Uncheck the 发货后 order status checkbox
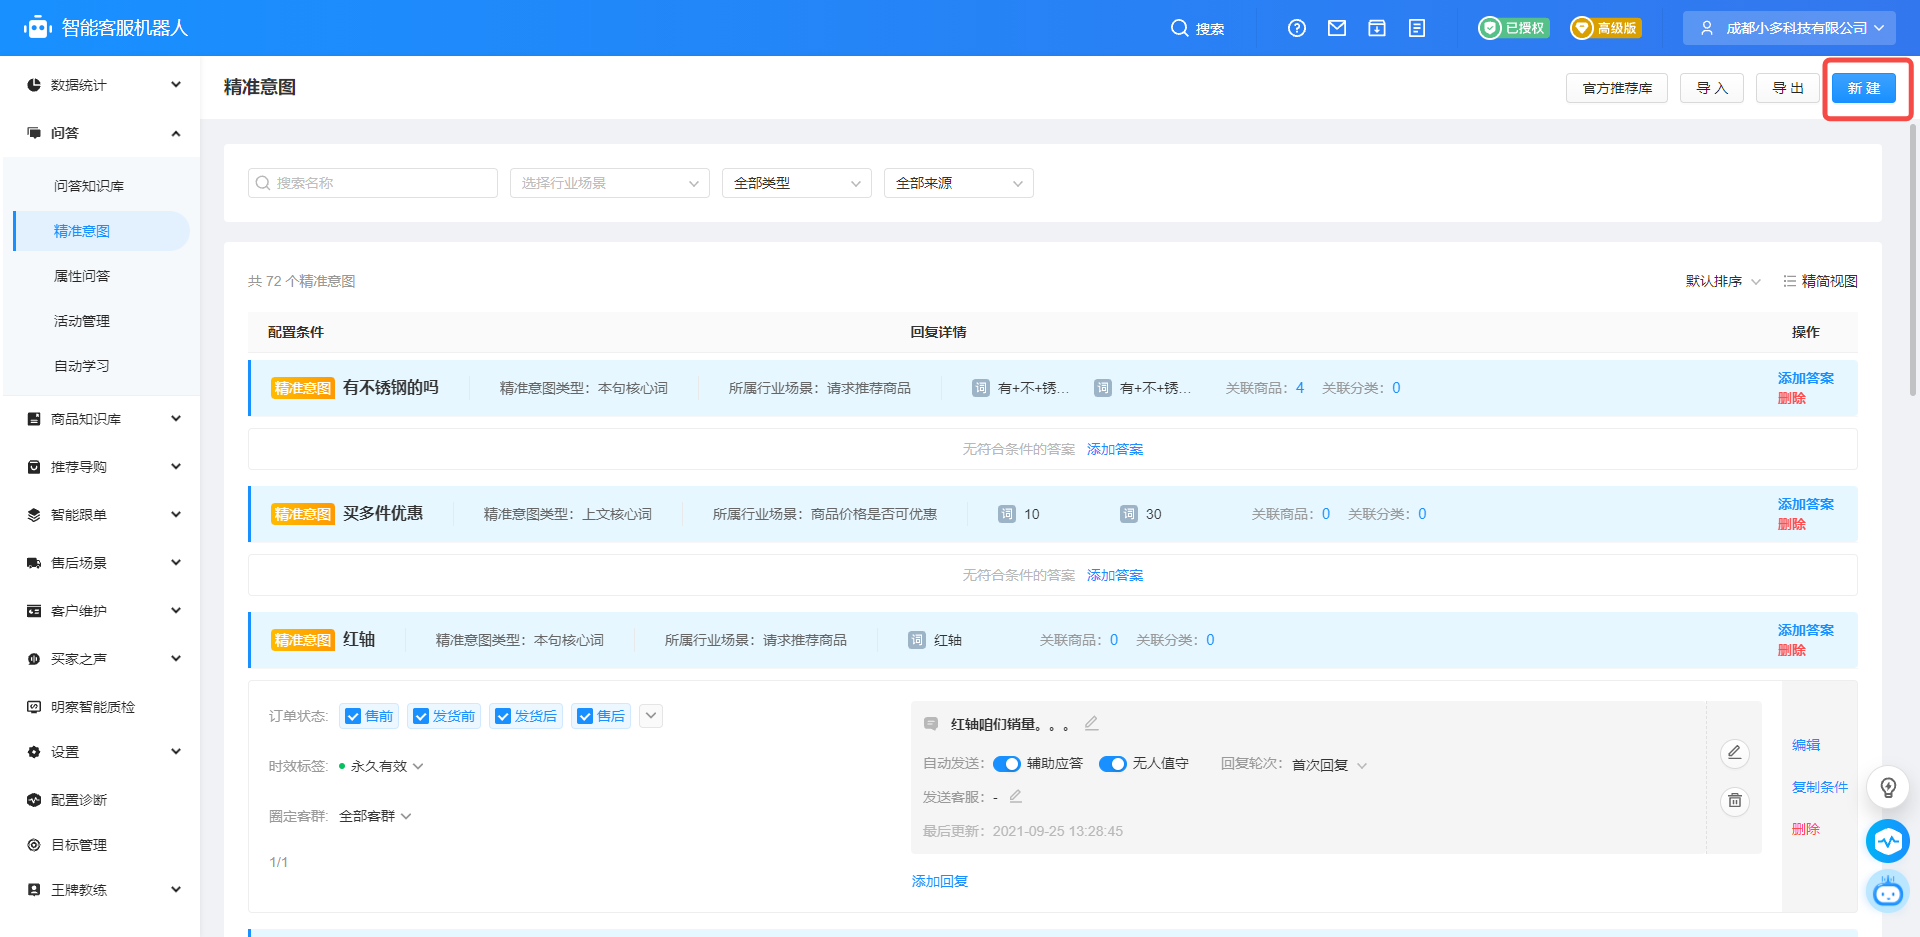Image resolution: width=1920 pixels, height=937 pixels. tap(503, 716)
